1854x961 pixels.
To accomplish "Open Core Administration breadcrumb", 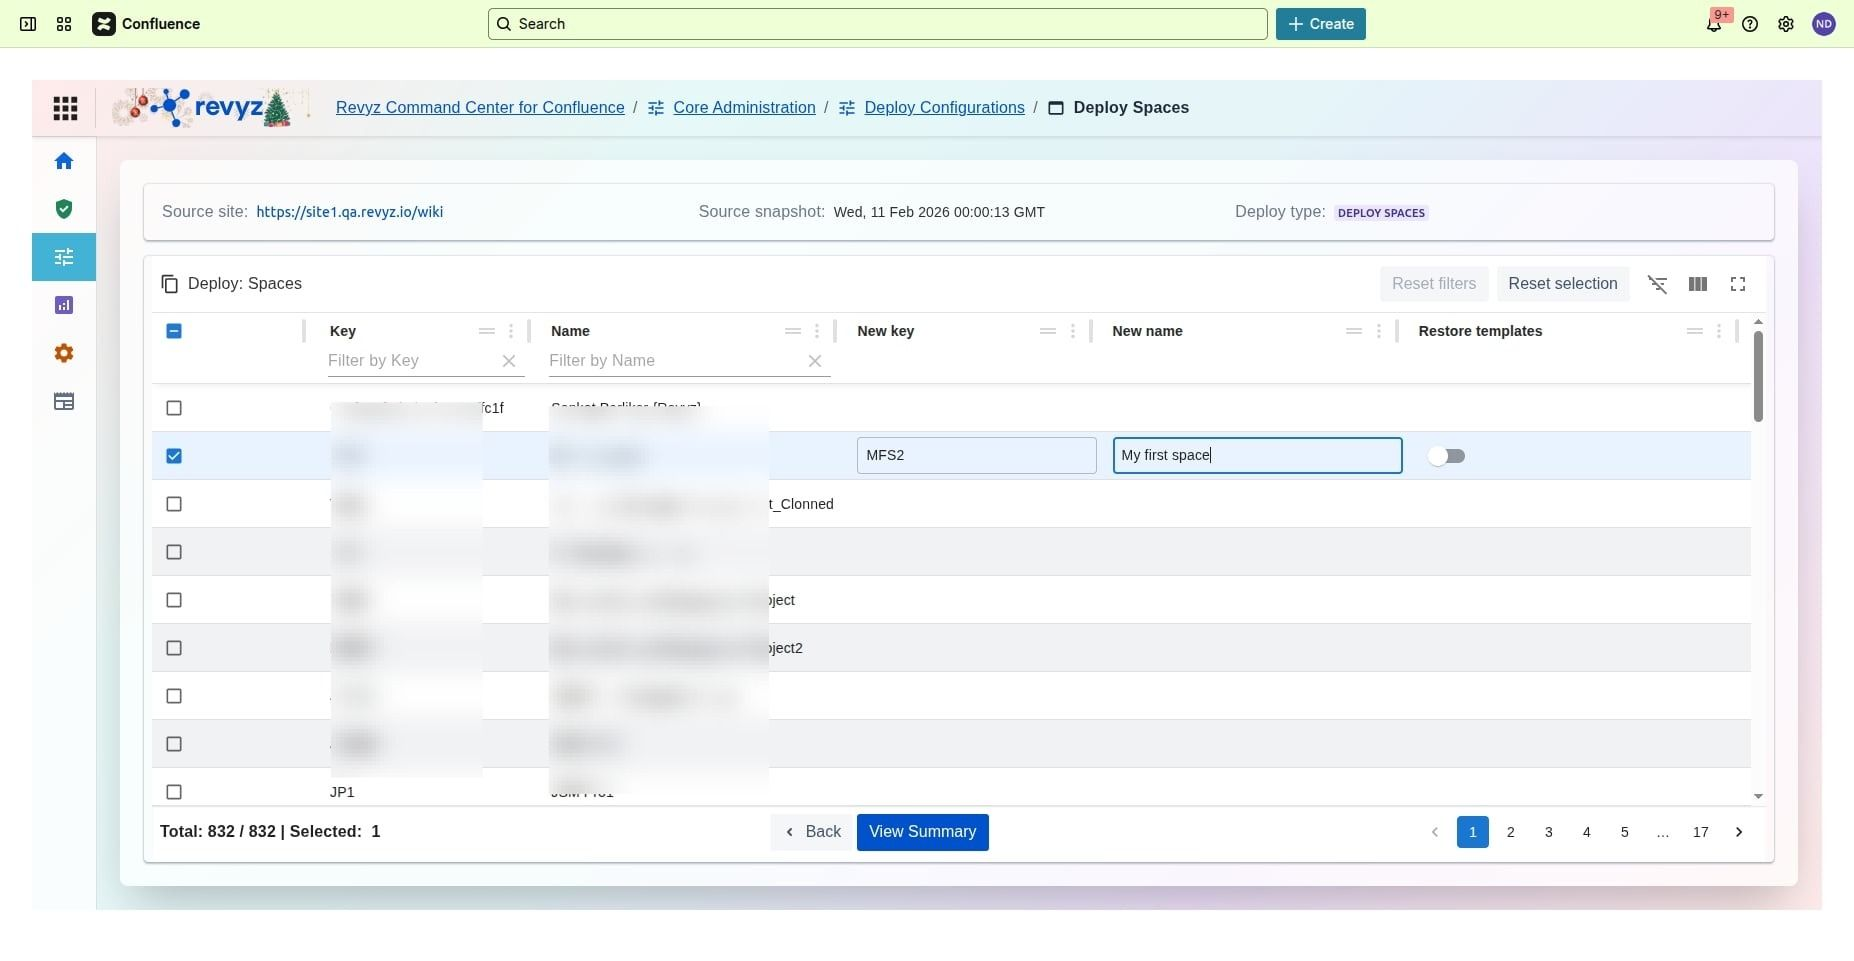I will tap(743, 108).
